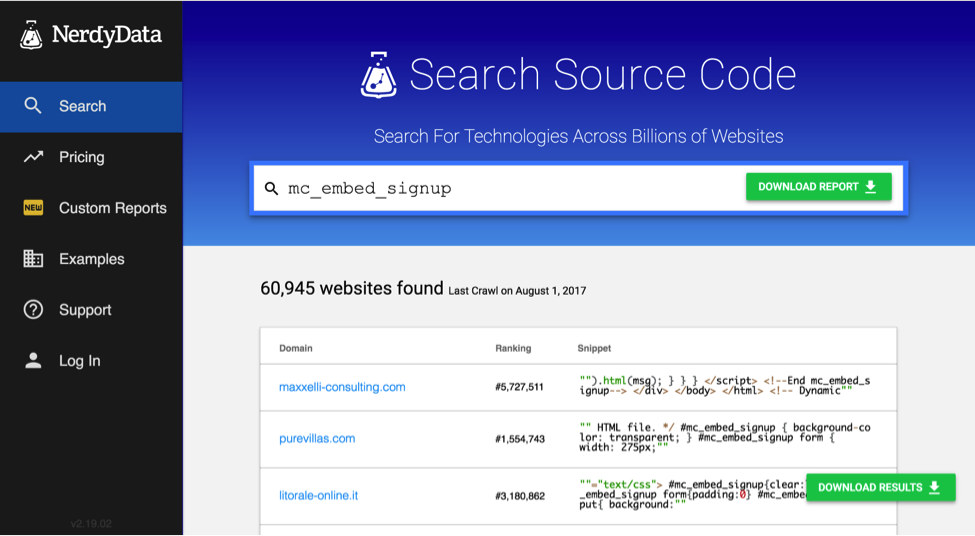Screen dimensions: 975x536
Task: Click the Support question mark icon
Action: coord(33,310)
